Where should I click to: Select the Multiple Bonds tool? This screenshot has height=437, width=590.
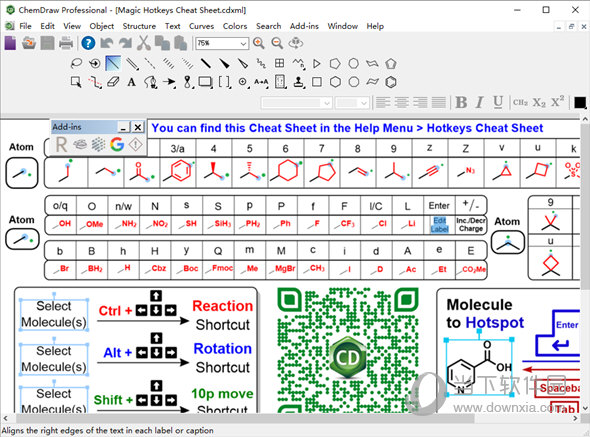point(132,63)
